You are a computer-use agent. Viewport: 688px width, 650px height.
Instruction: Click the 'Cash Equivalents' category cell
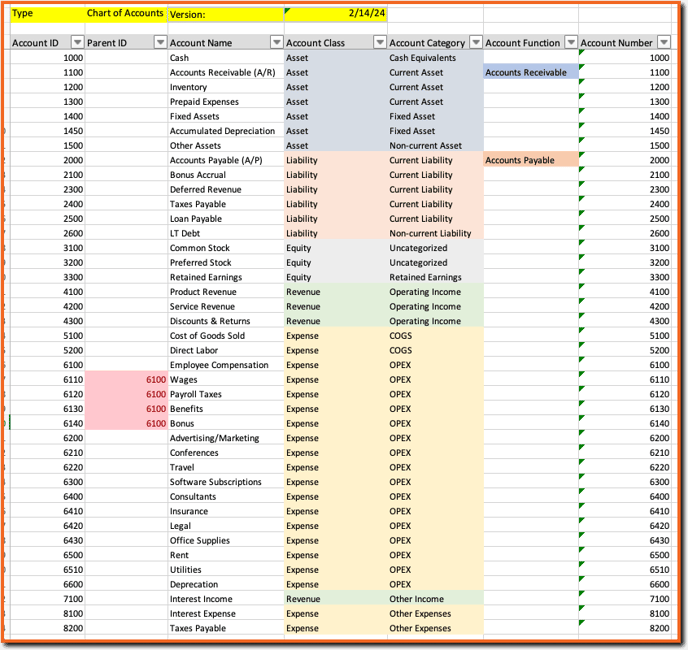pyautogui.click(x=435, y=57)
